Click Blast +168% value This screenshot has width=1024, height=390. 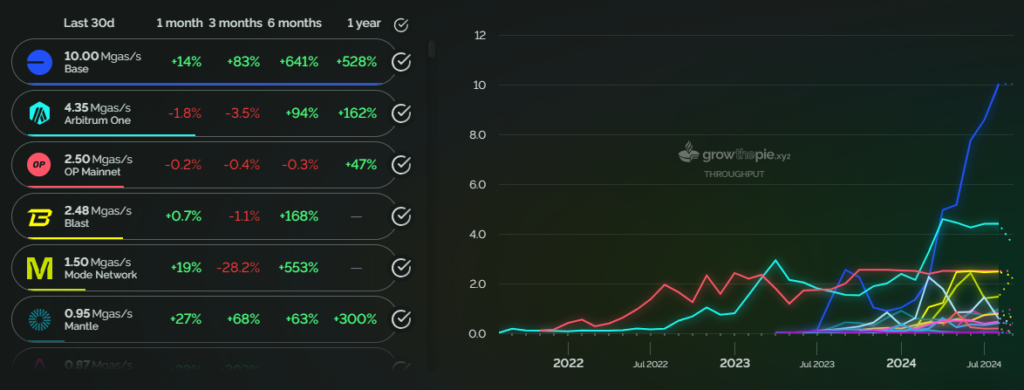pyautogui.click(x=298, y=216)
